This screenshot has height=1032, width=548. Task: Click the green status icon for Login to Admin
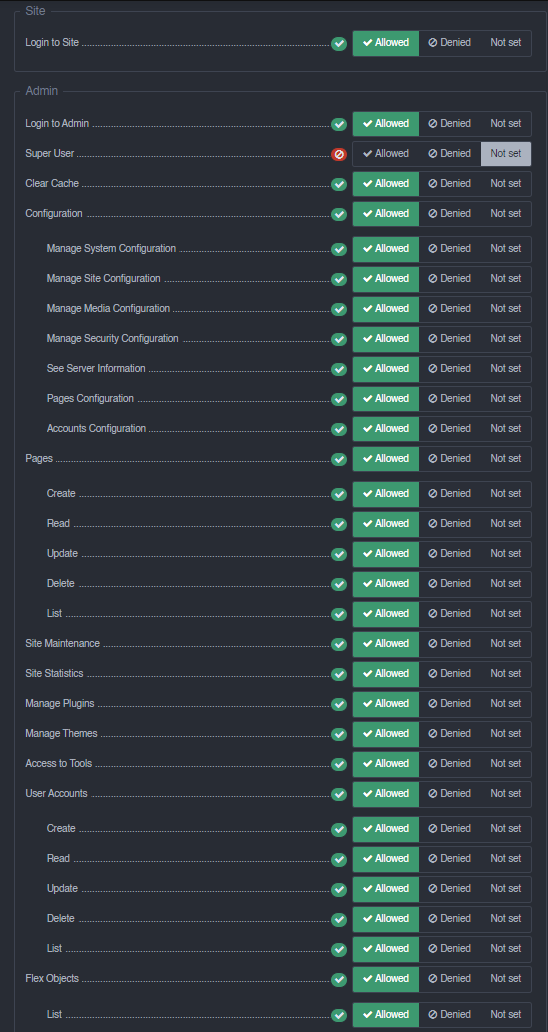click(339, 124)
